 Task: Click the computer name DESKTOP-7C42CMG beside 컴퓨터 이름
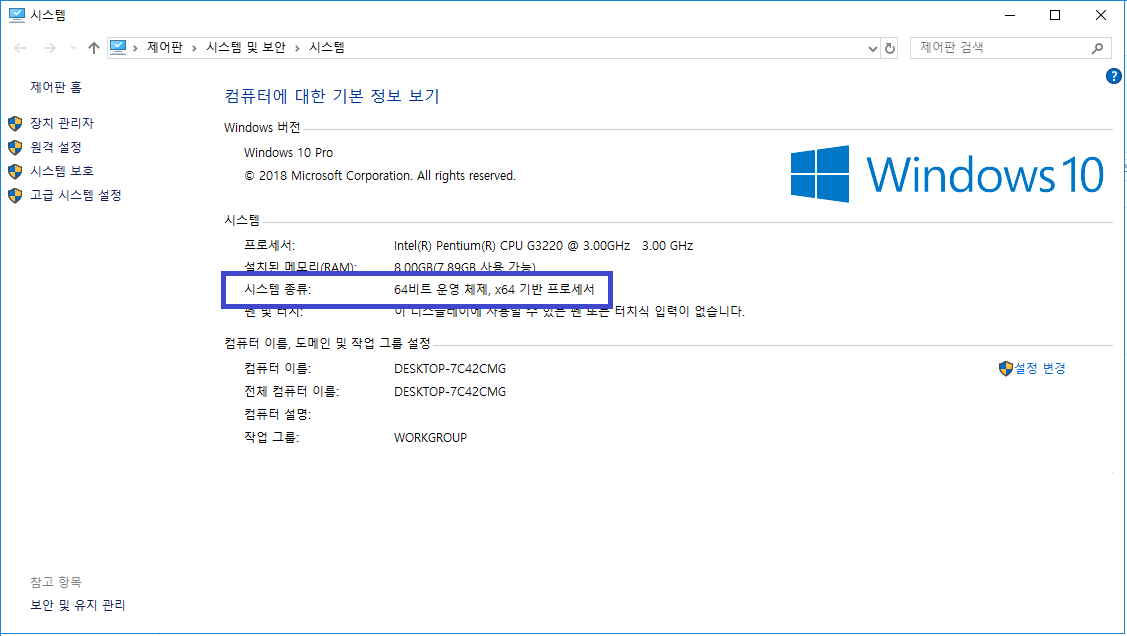tap(450, 369)
